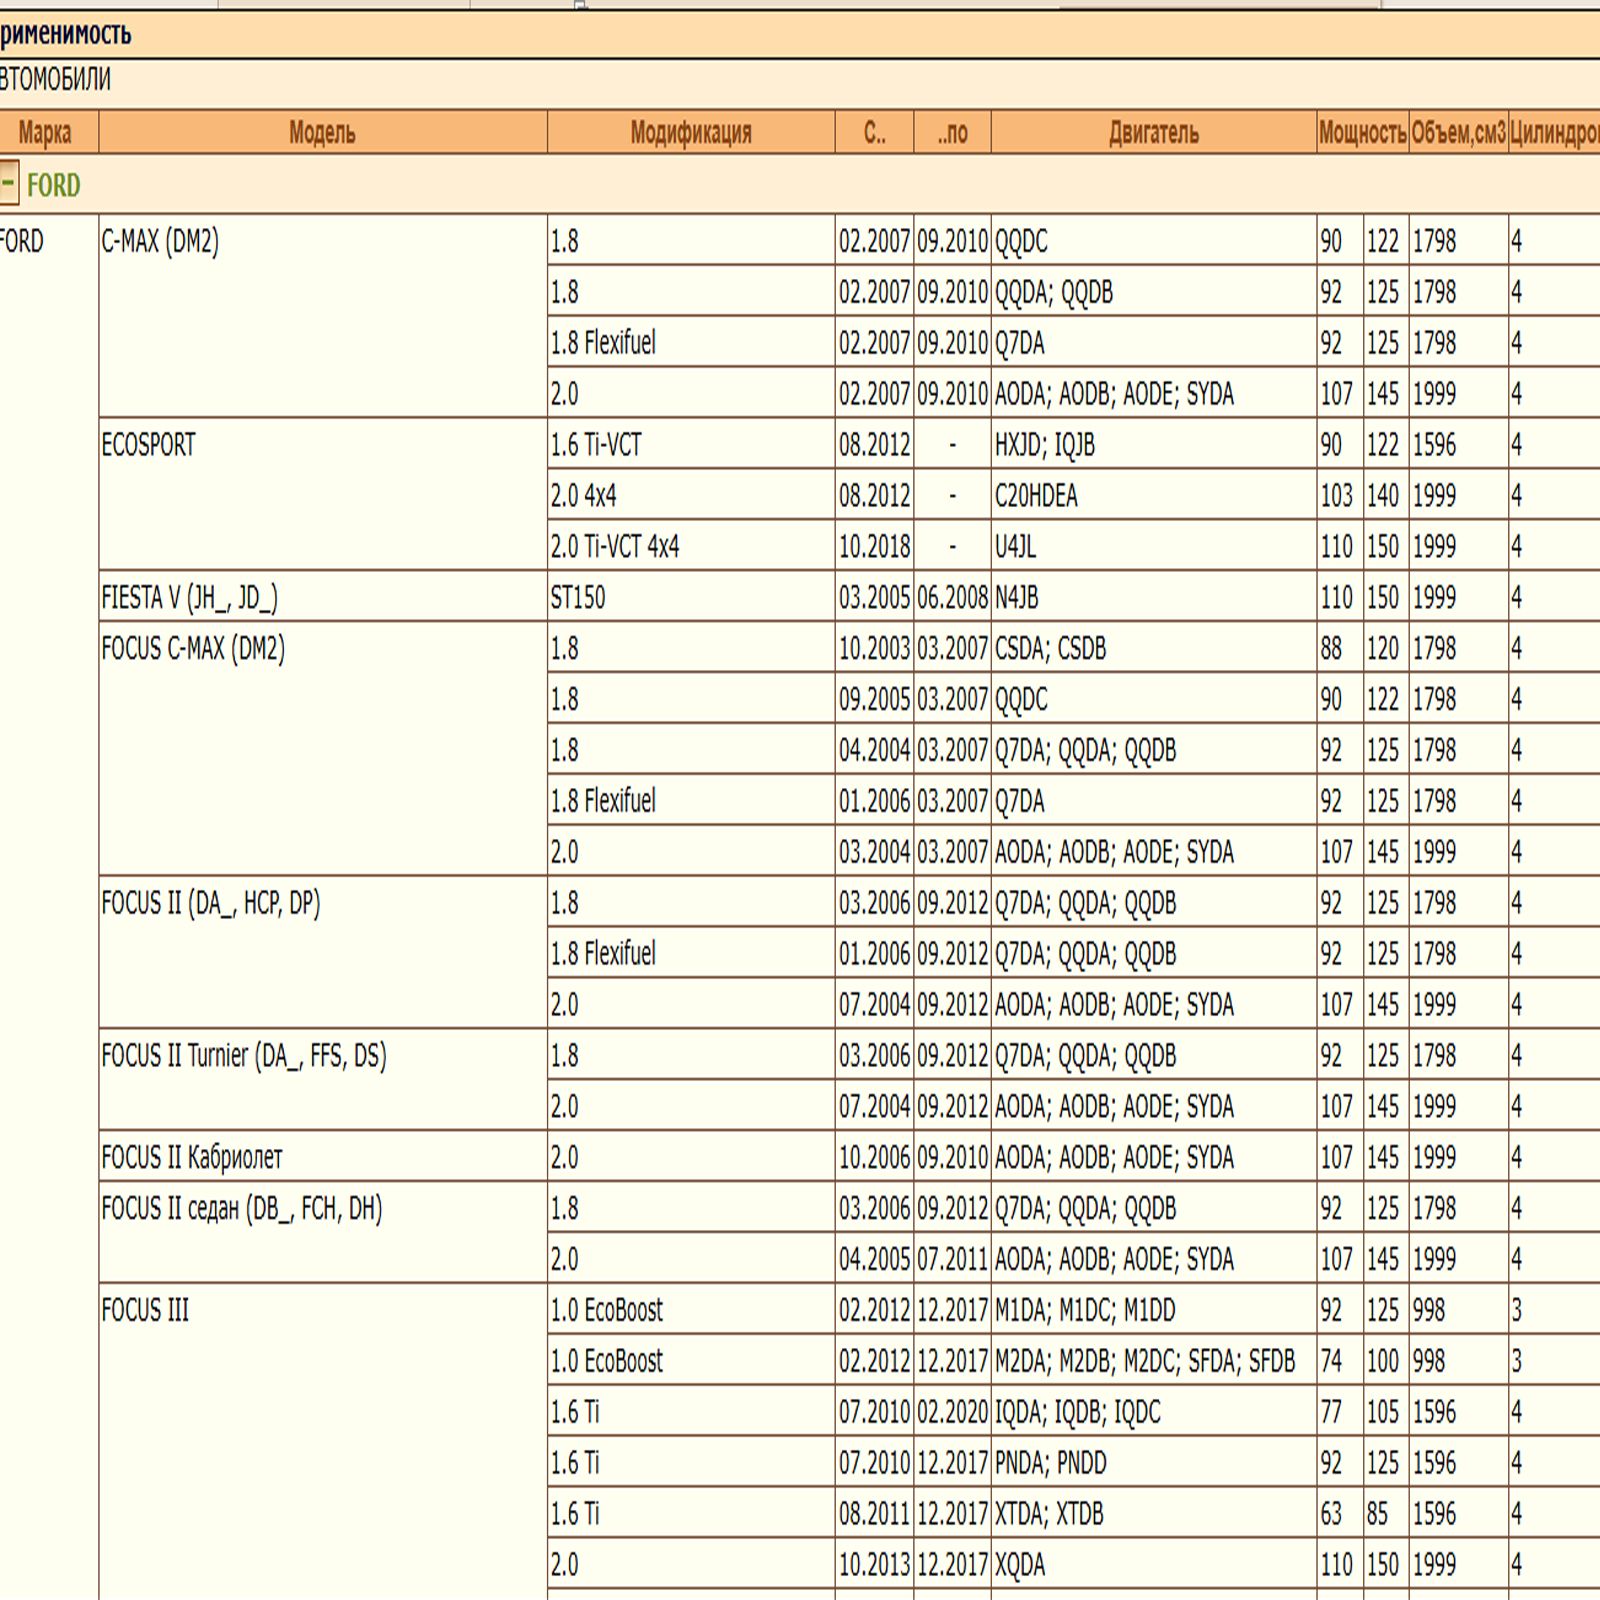1600x1600 pixels.
Task: Click the FOCUS II Turnier (DA_, FFS, DS) cell
Action: (244, 1056)
